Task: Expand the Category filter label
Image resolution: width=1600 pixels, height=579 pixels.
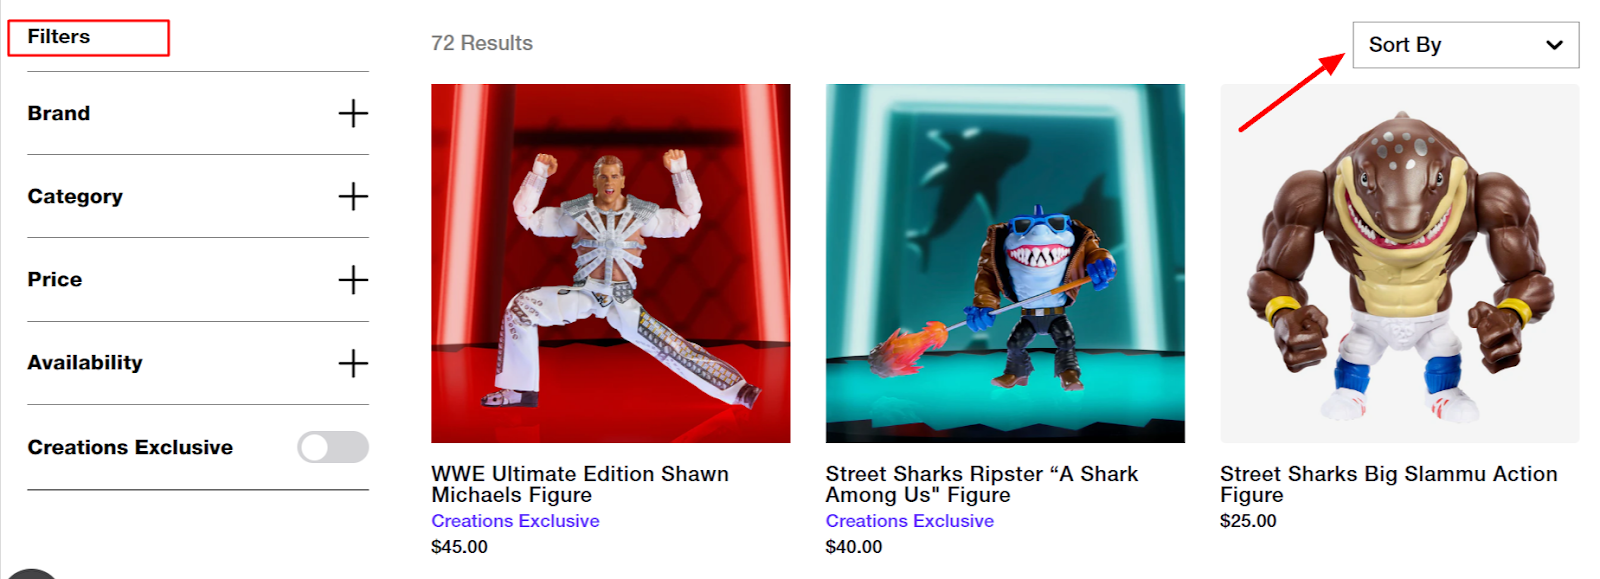Action: point(75,196)
